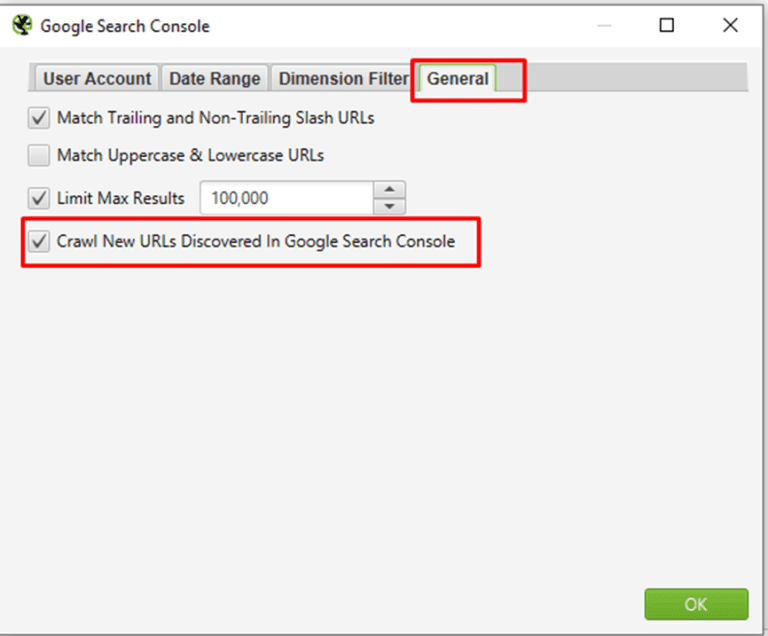
Task: Select the General tab
Action: [x=457, y=78]
